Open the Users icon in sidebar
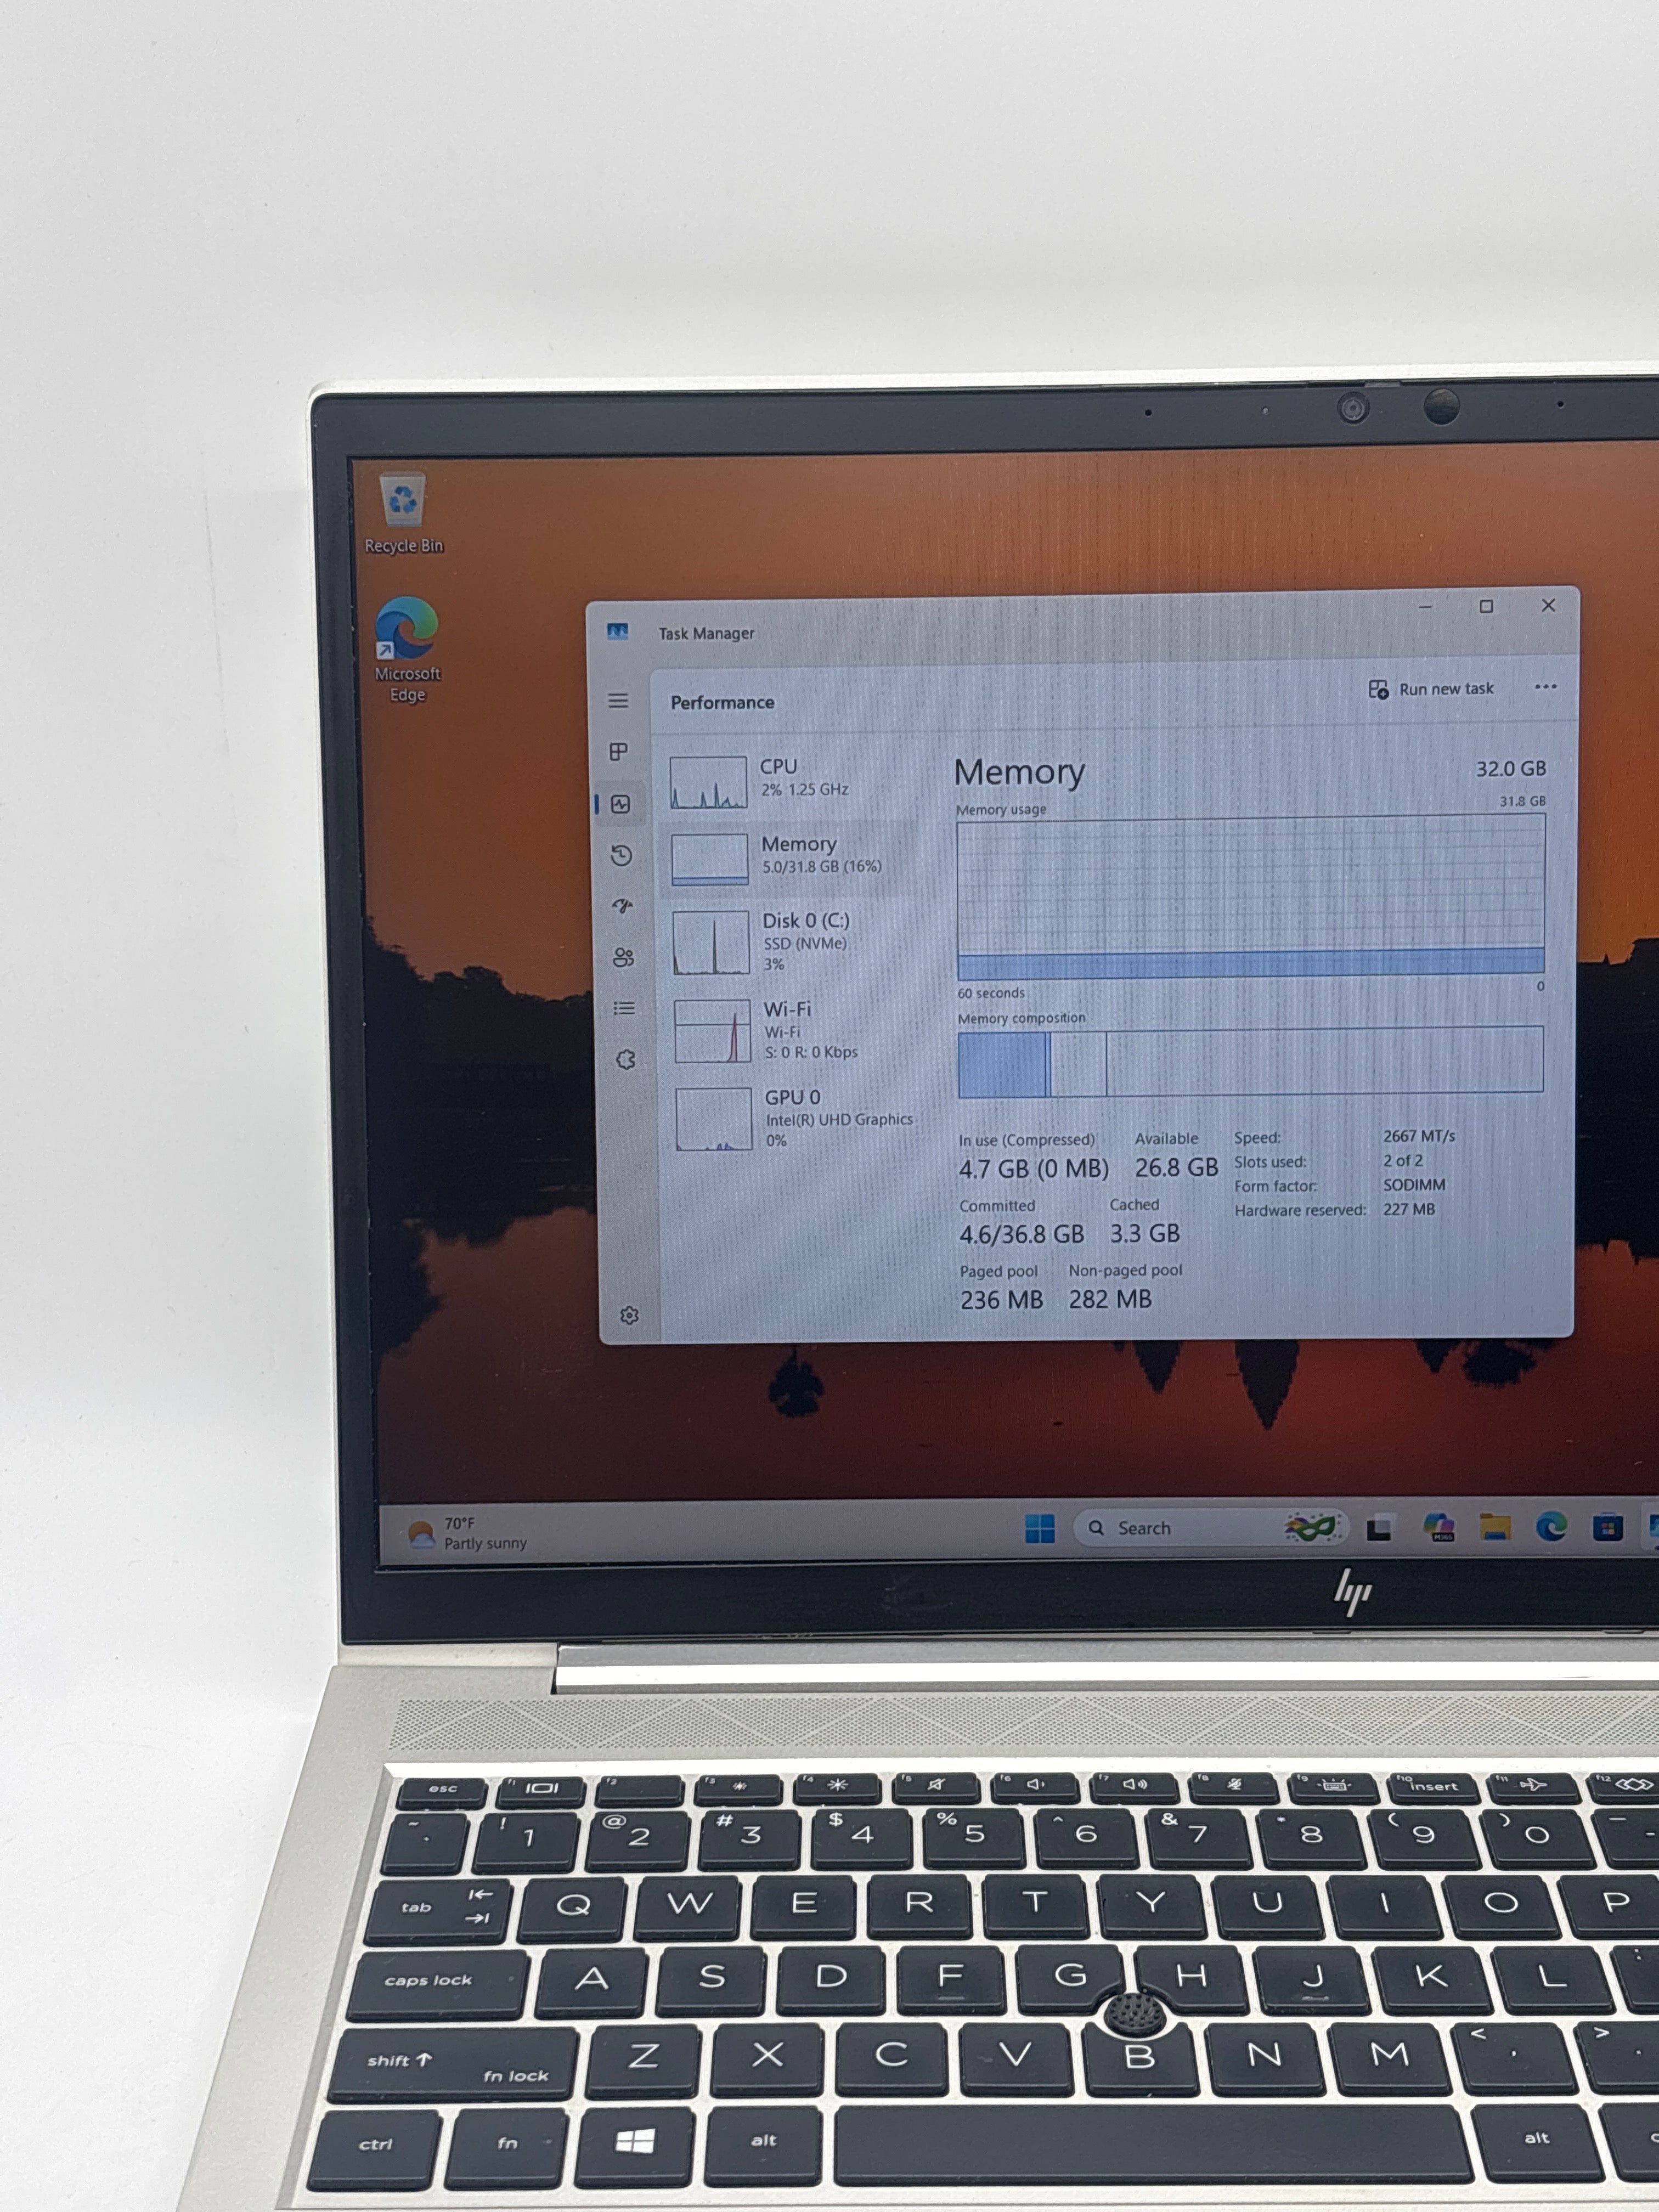Screen dimensions: 1659x2212 click(623, 957)
